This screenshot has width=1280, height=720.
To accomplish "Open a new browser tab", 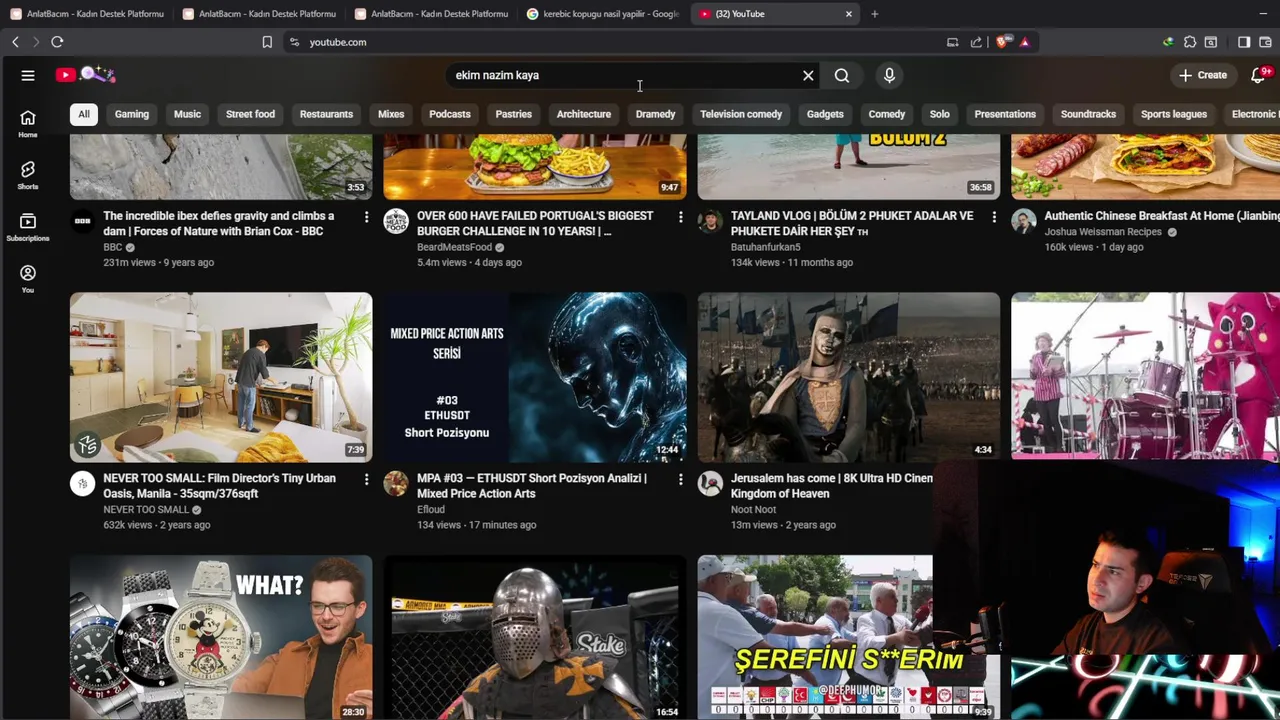I will 874,14.
